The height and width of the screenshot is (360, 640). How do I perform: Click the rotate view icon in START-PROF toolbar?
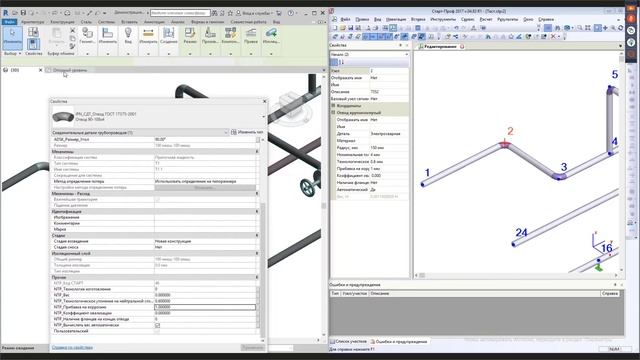point(621,28)
